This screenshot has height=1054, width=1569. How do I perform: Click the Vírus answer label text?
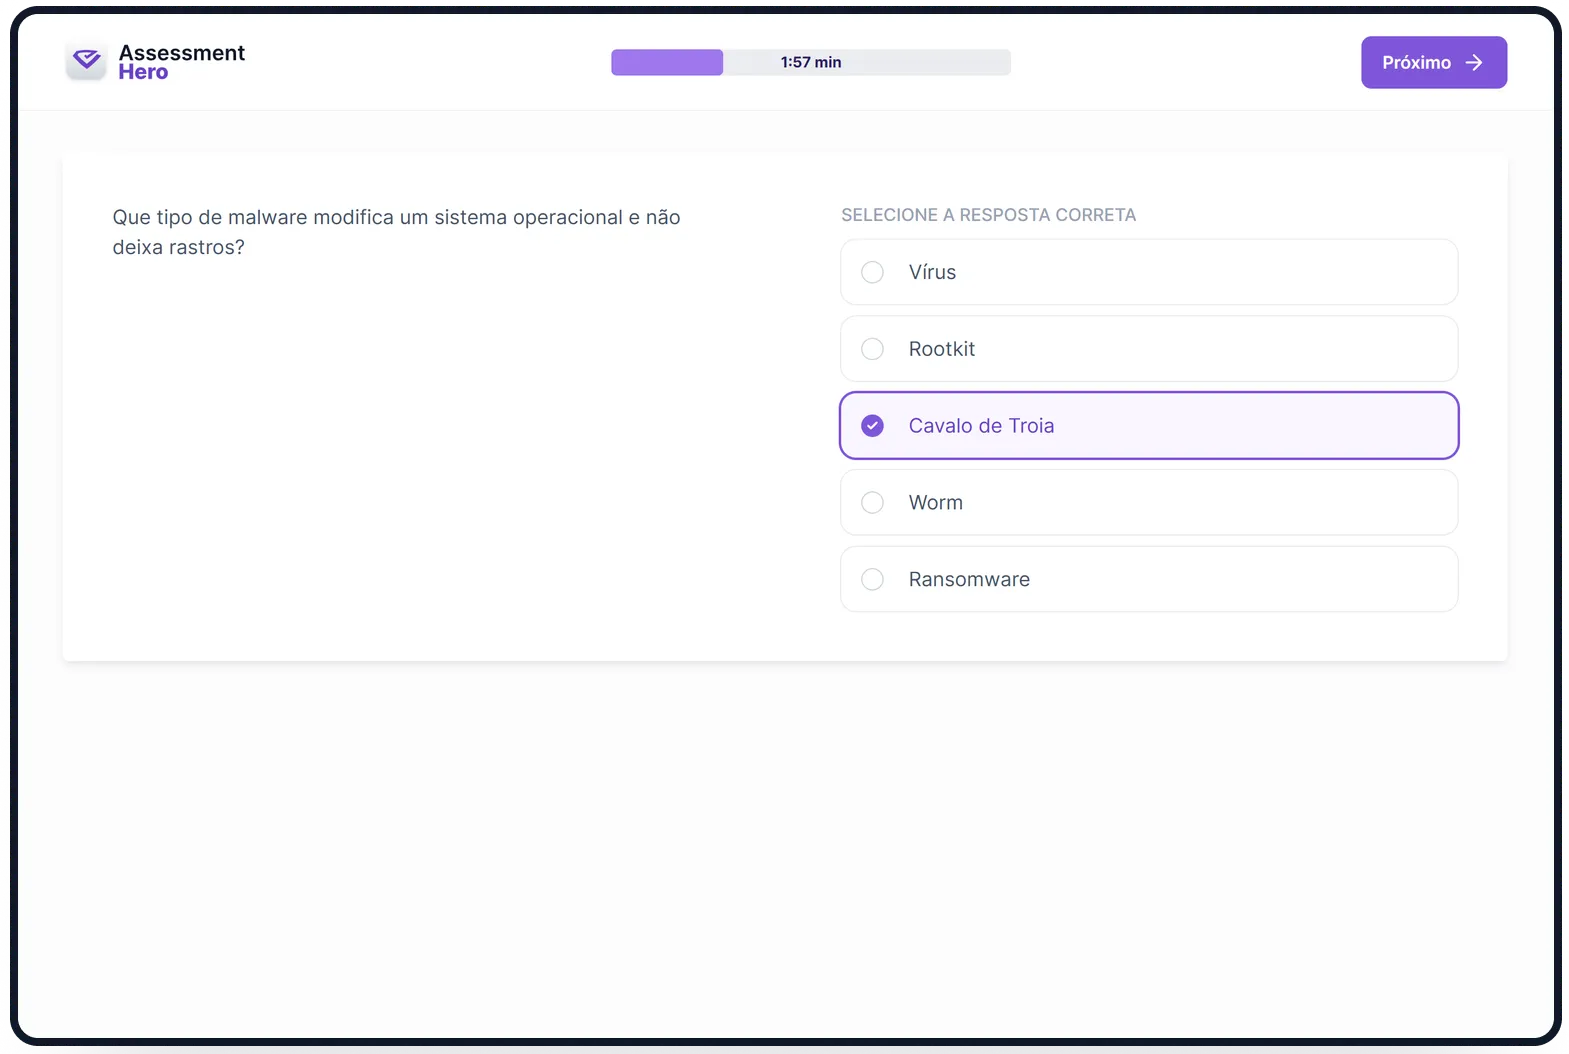pos(932,272)
